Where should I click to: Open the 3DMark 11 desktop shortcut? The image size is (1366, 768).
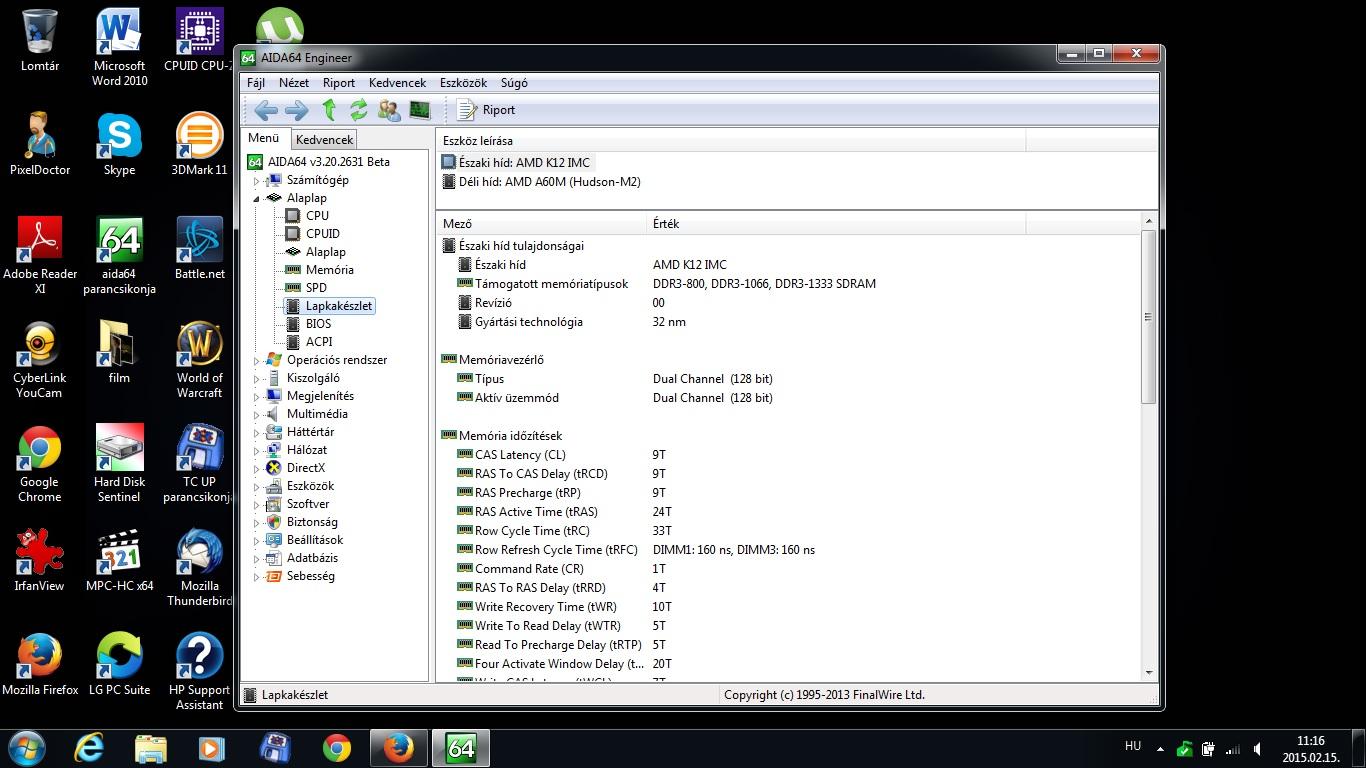click(199, 145)
